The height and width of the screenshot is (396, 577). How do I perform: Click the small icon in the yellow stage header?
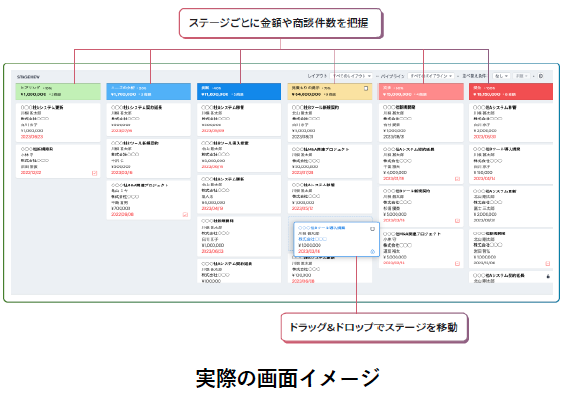click(366, 88)
